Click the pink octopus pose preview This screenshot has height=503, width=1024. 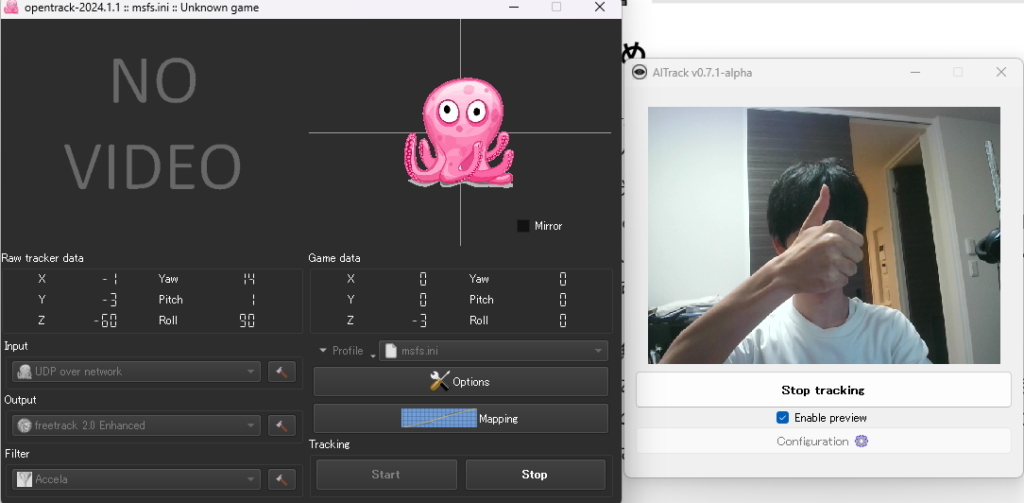click(459, 132)
